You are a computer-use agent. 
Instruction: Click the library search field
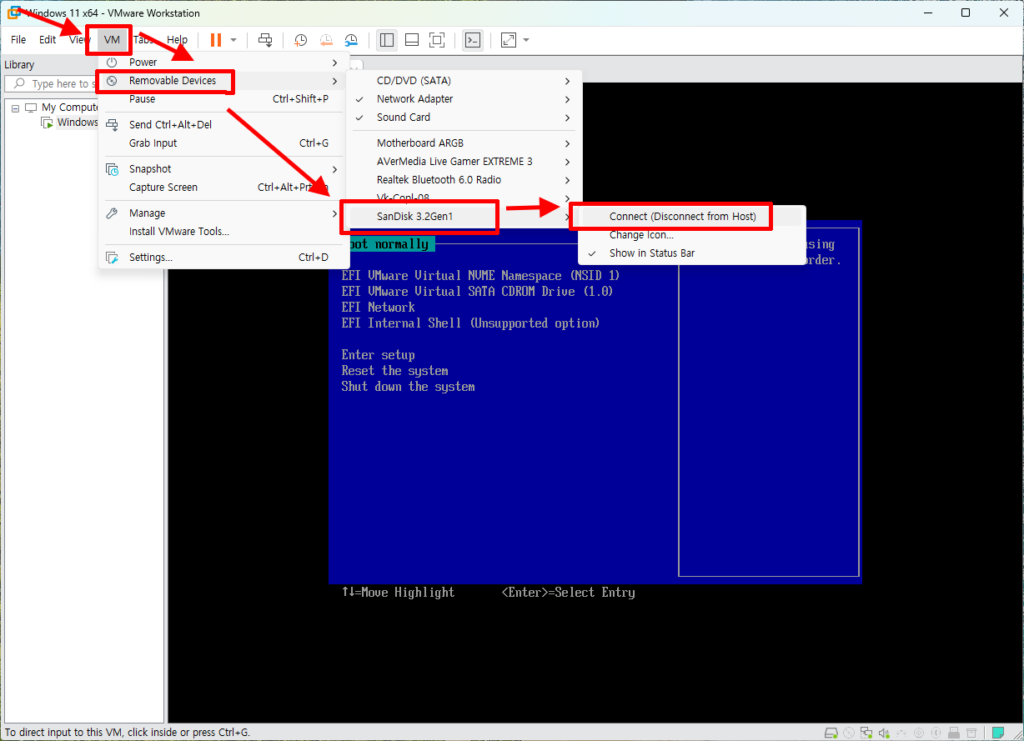[52, 84]
